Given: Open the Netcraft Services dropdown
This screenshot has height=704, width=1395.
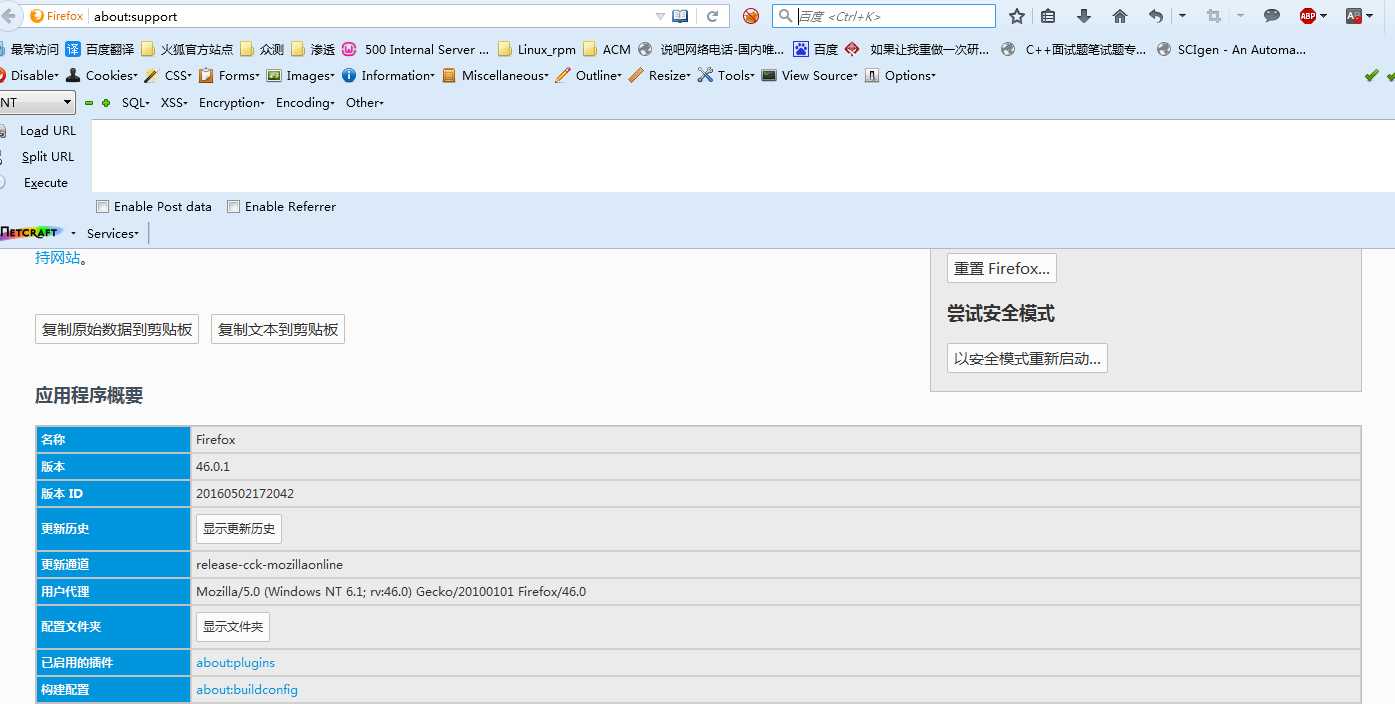Looking at the screenshot, I should (x=113, y=233).
